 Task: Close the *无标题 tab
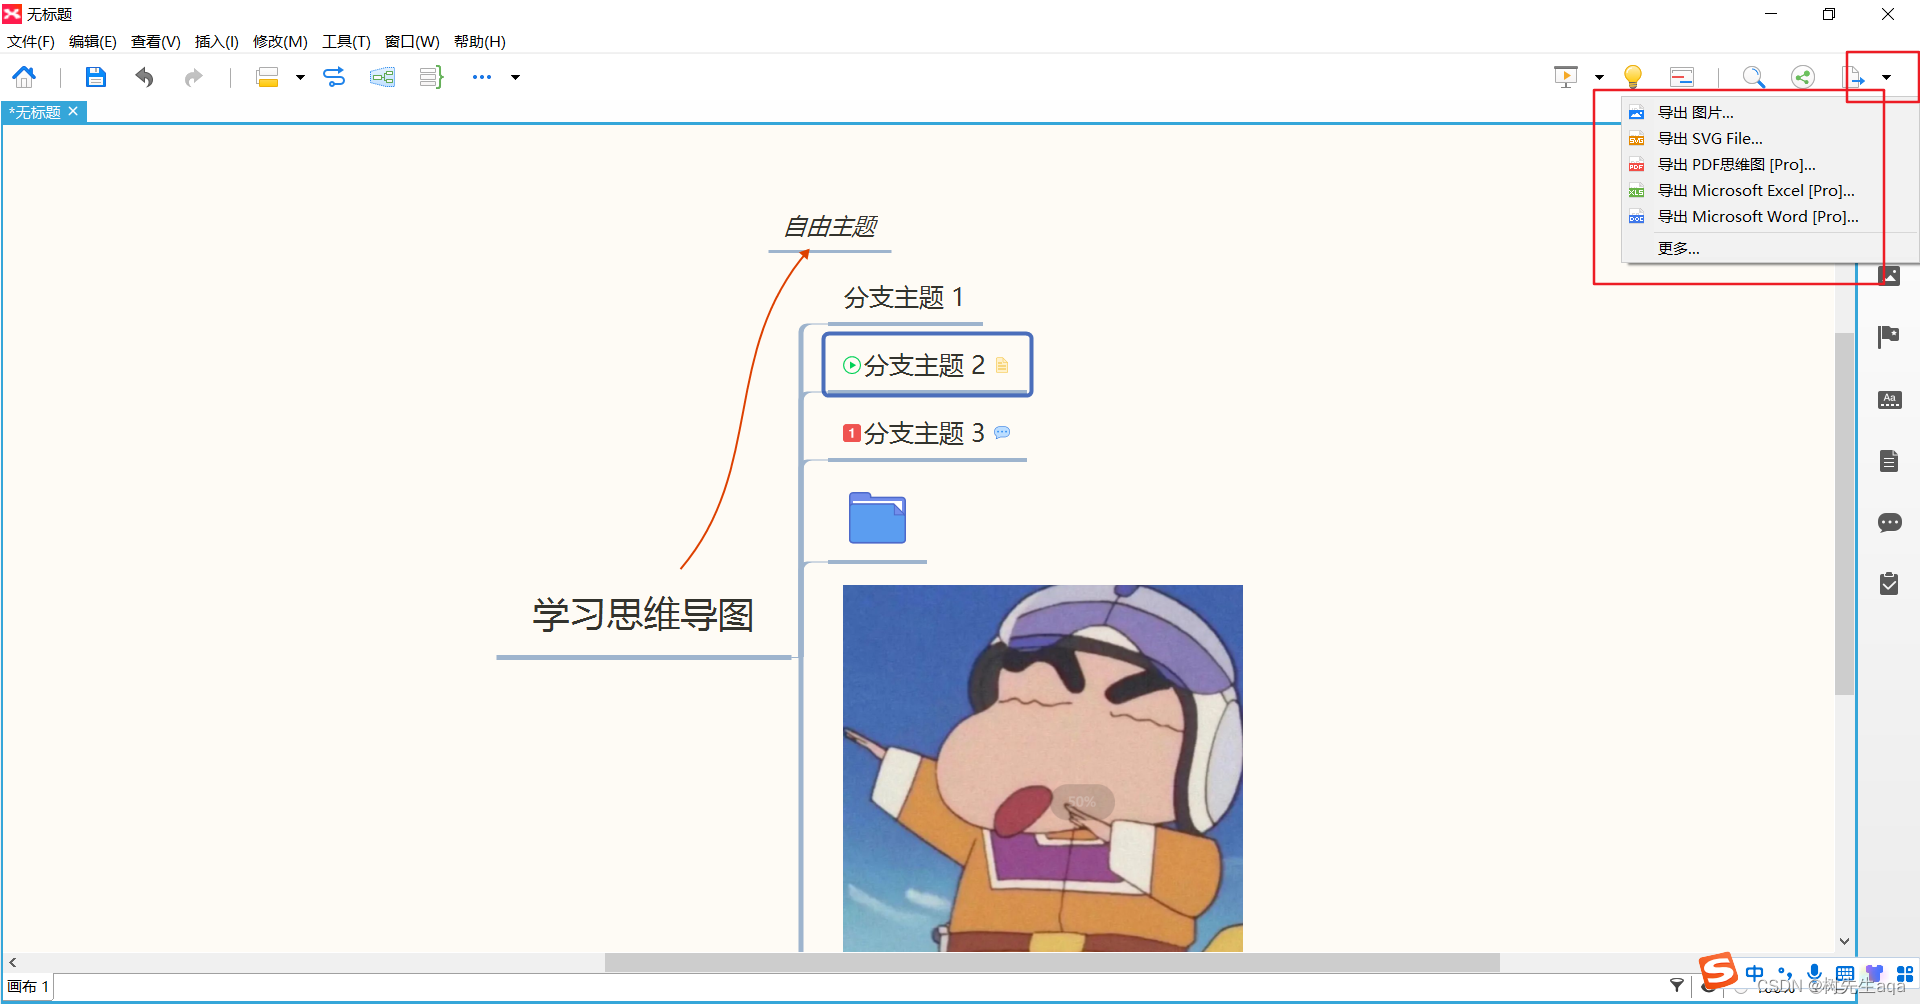(73, 111)
